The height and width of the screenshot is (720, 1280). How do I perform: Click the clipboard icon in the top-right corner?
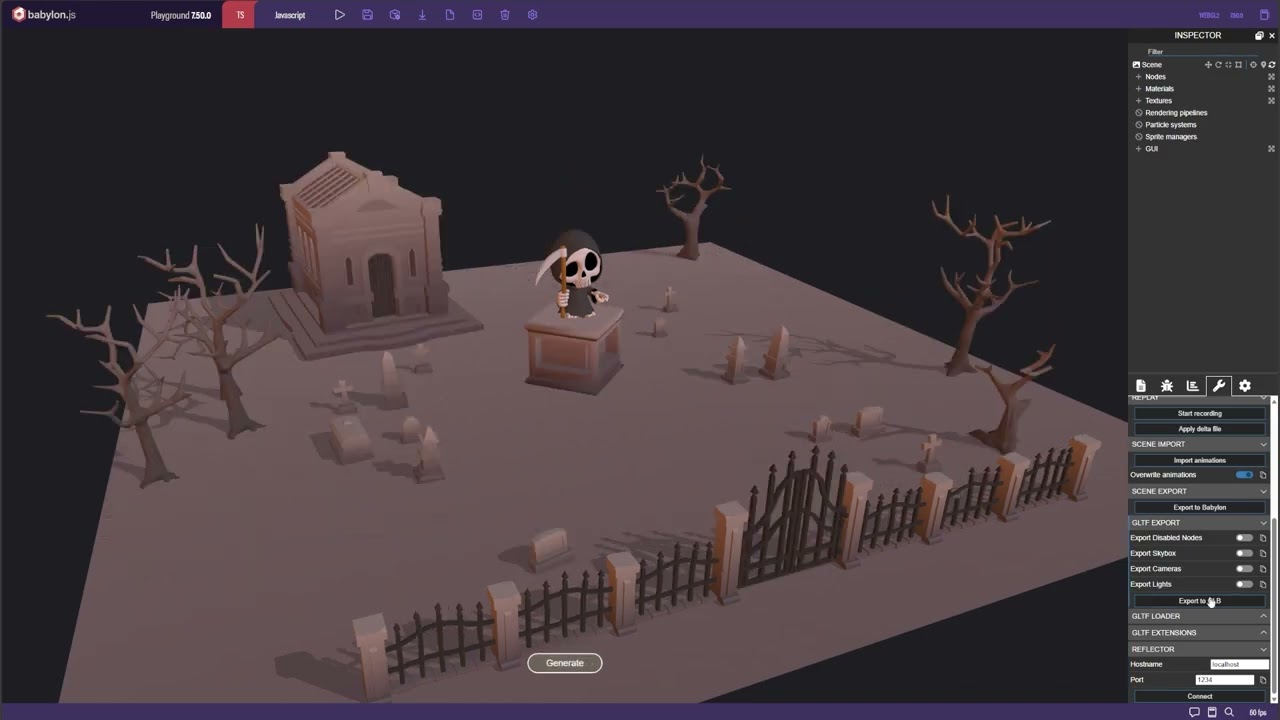1264,15
